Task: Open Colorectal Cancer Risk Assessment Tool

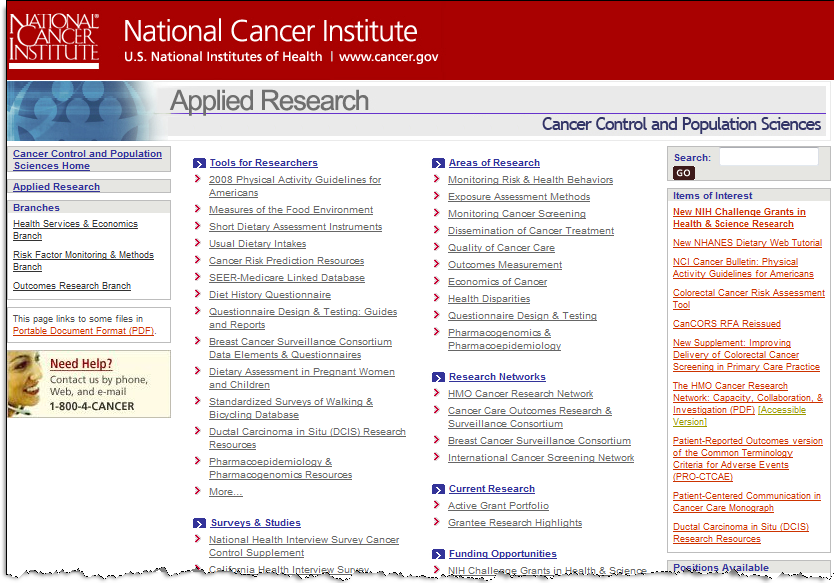Action: (x=748, y=299)
